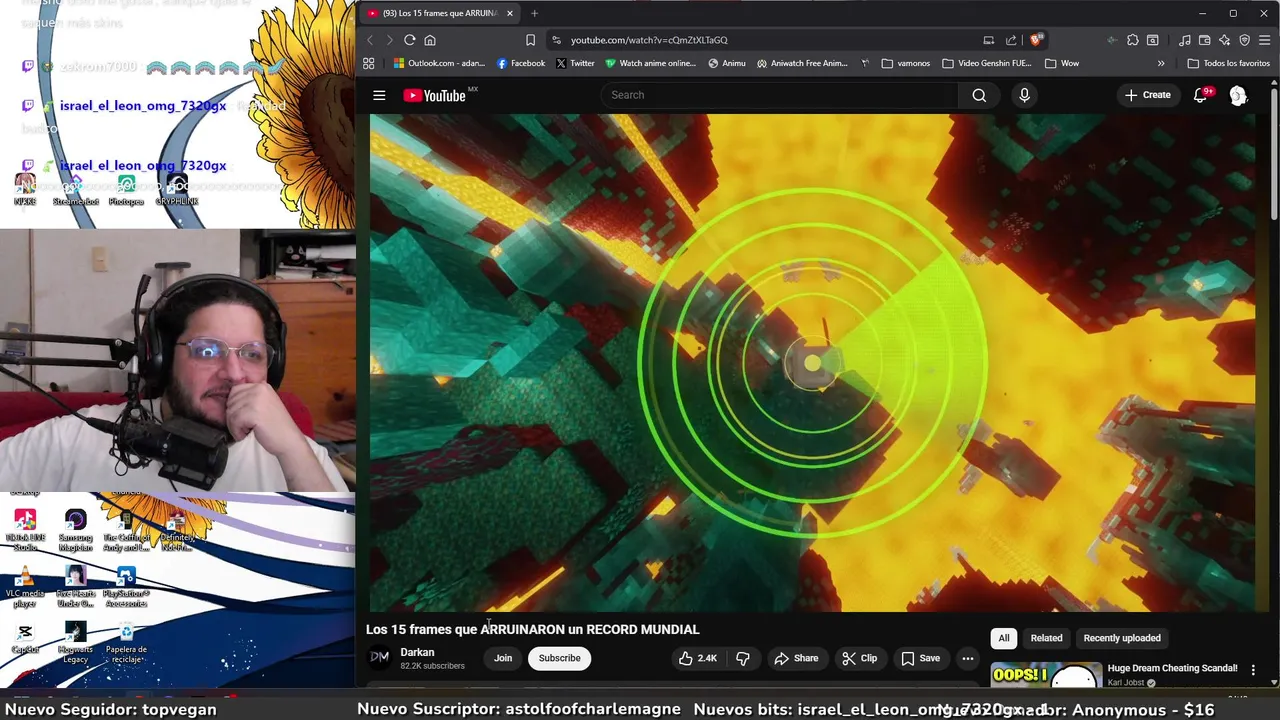The height and width of the screenshot is (720, 1280).
Task: Subscribe to the Darkan channel
Action: 559,658
